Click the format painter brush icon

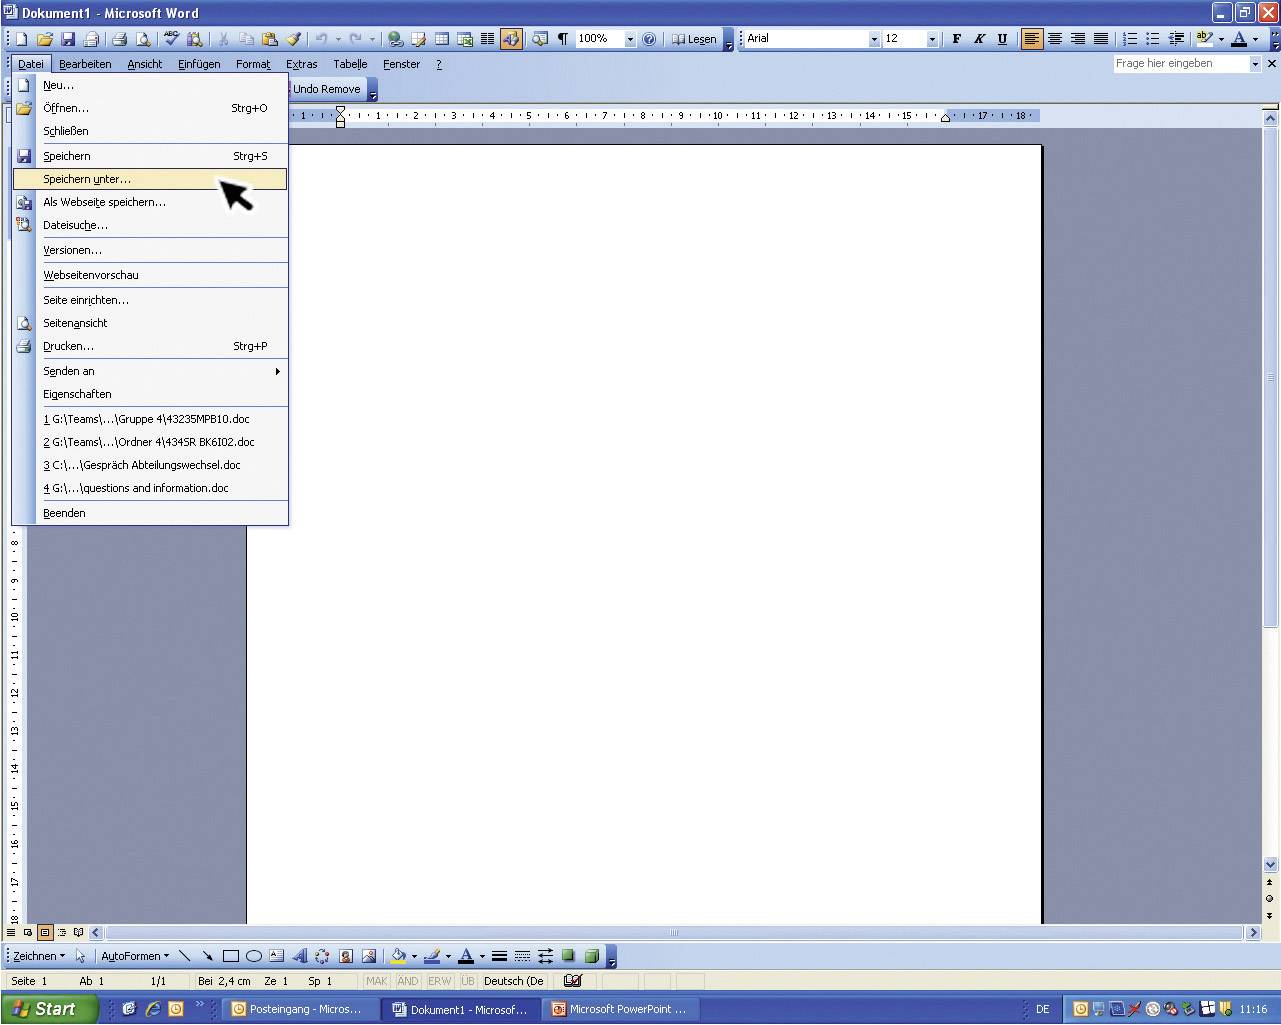point(293,39)
